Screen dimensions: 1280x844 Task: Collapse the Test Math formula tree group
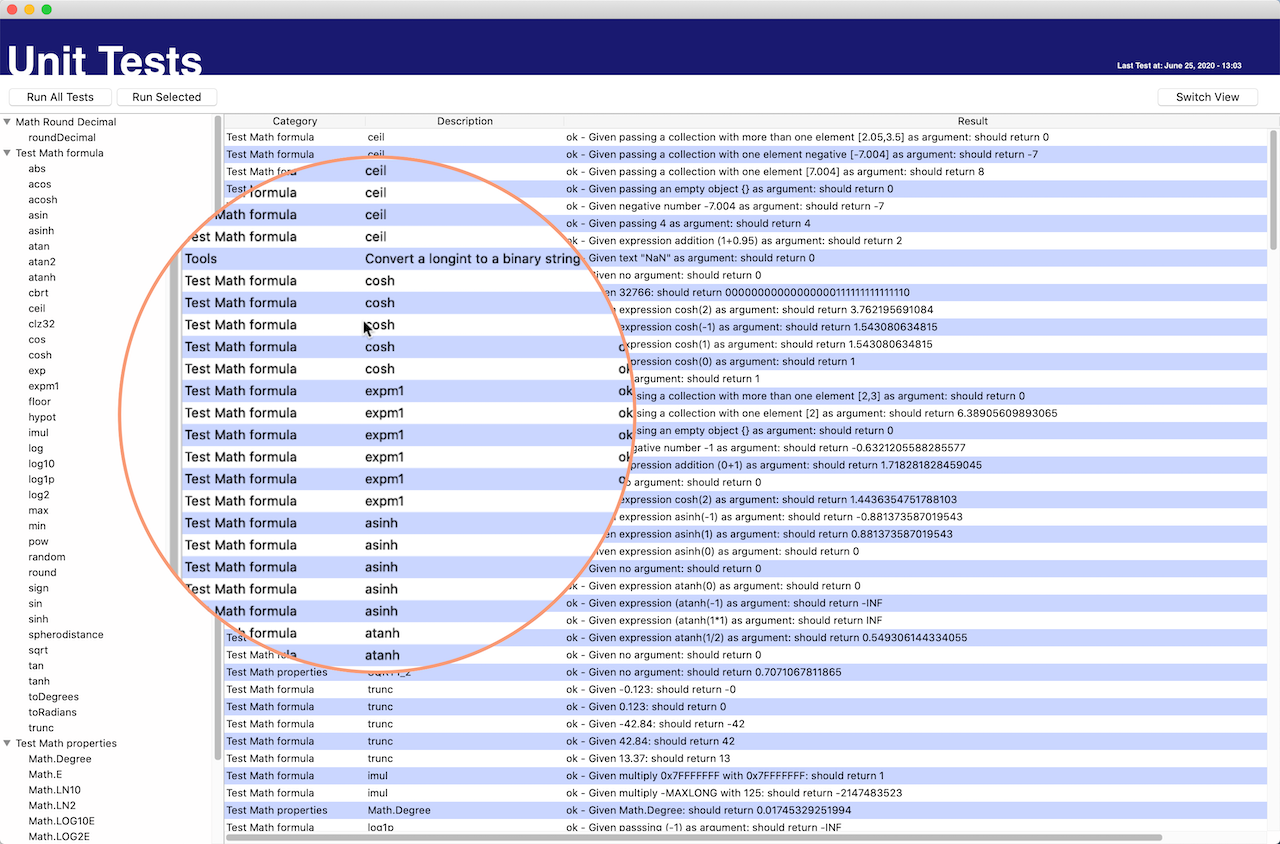tap(7, 153)
